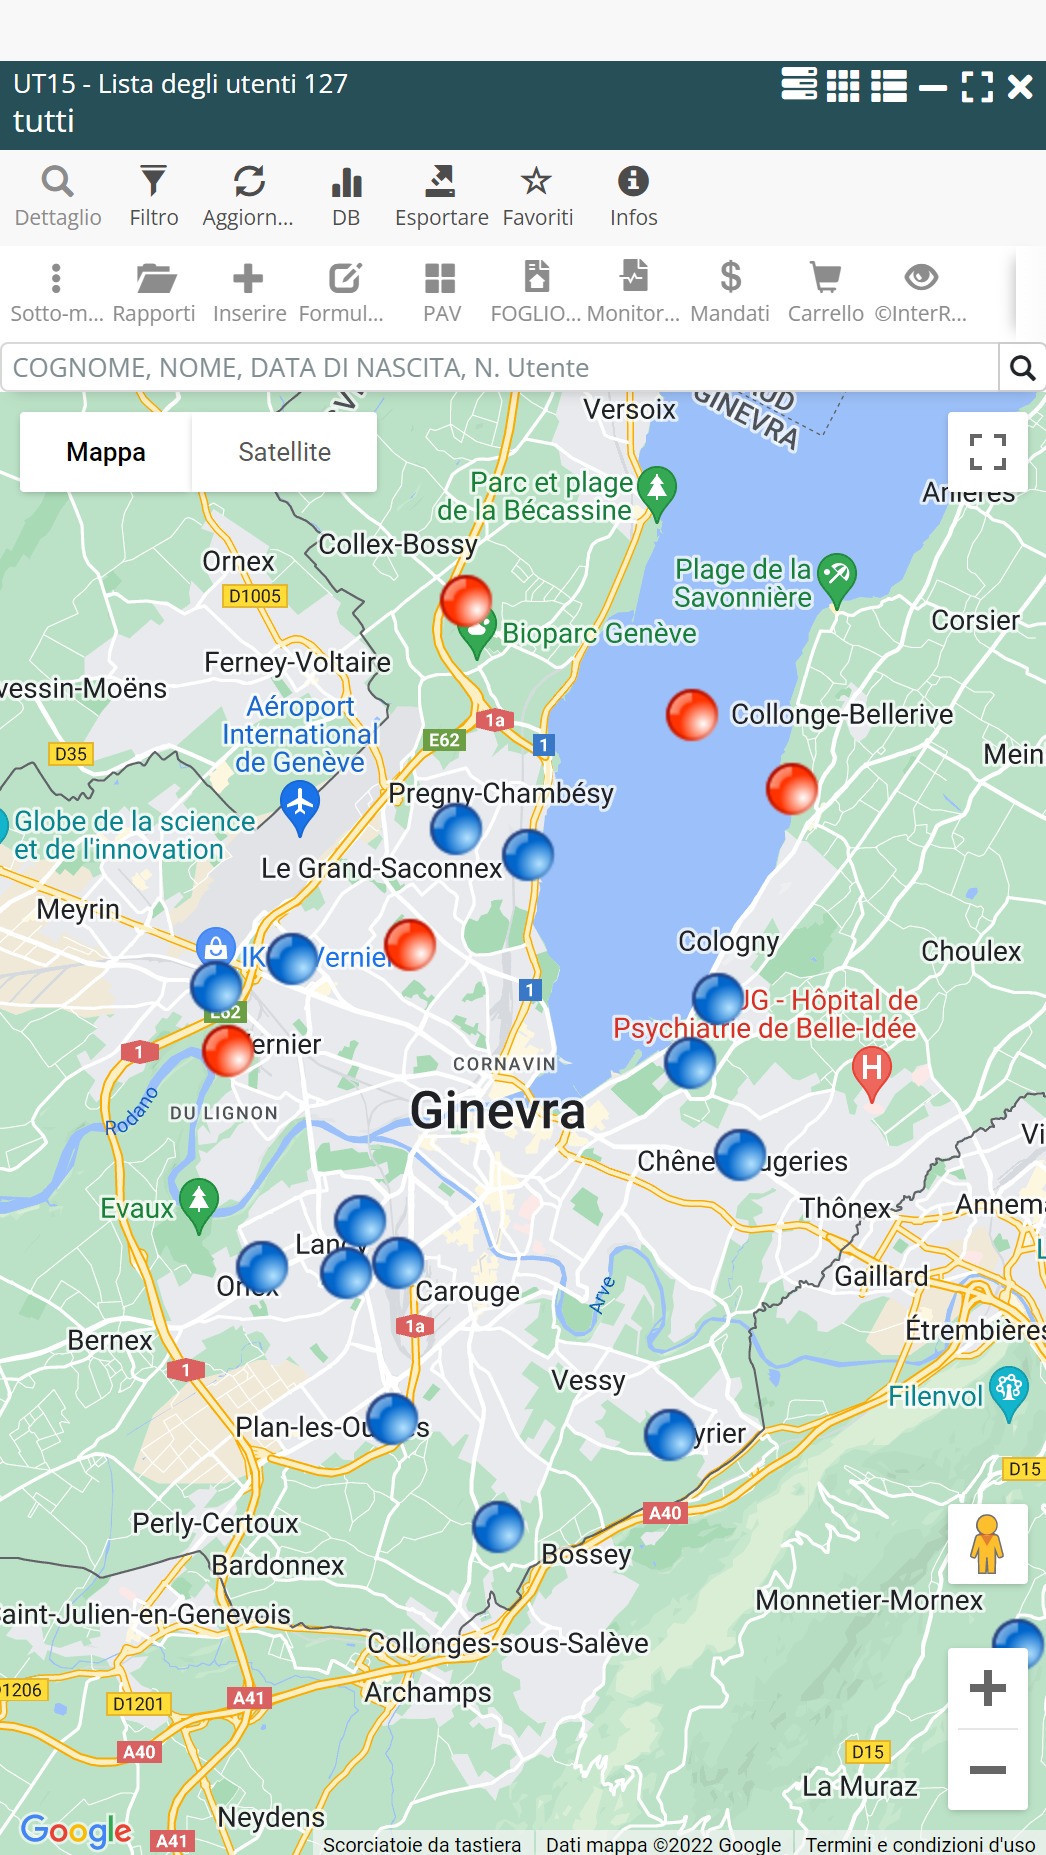Switch to Satellite map tab

coord(284,452)
